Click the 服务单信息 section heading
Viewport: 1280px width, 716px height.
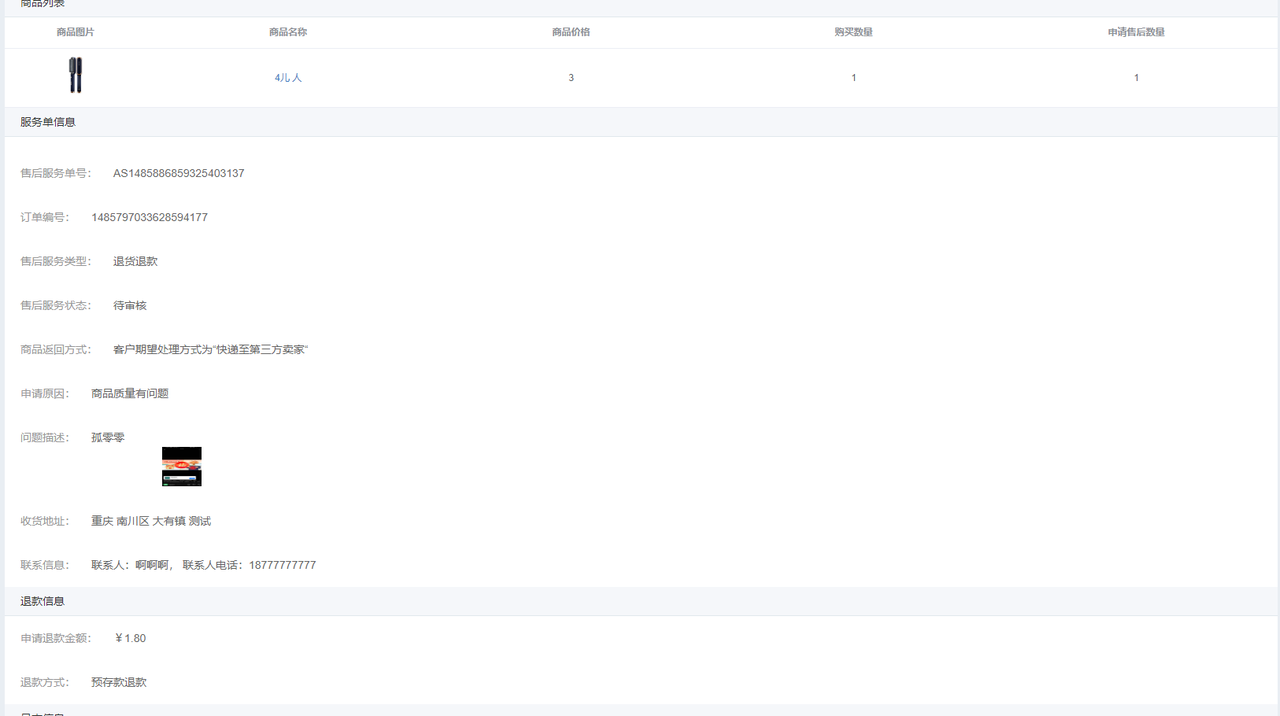coord(48,122)
